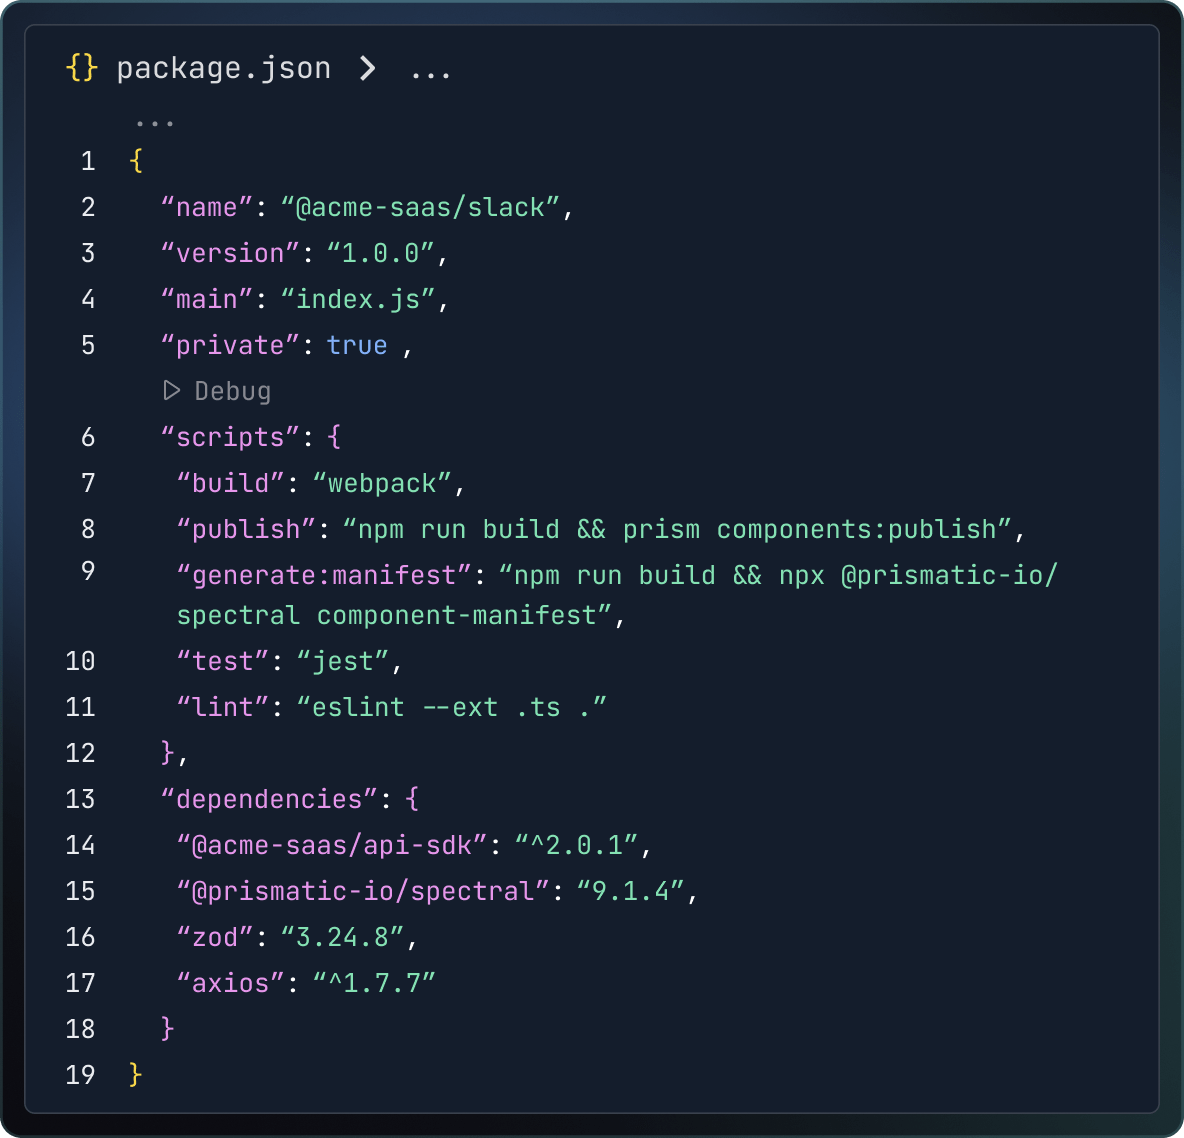This screenshot has width=1184, height=1138.
Task: Click line number 13 in the gutter
Action: point(80,799)
